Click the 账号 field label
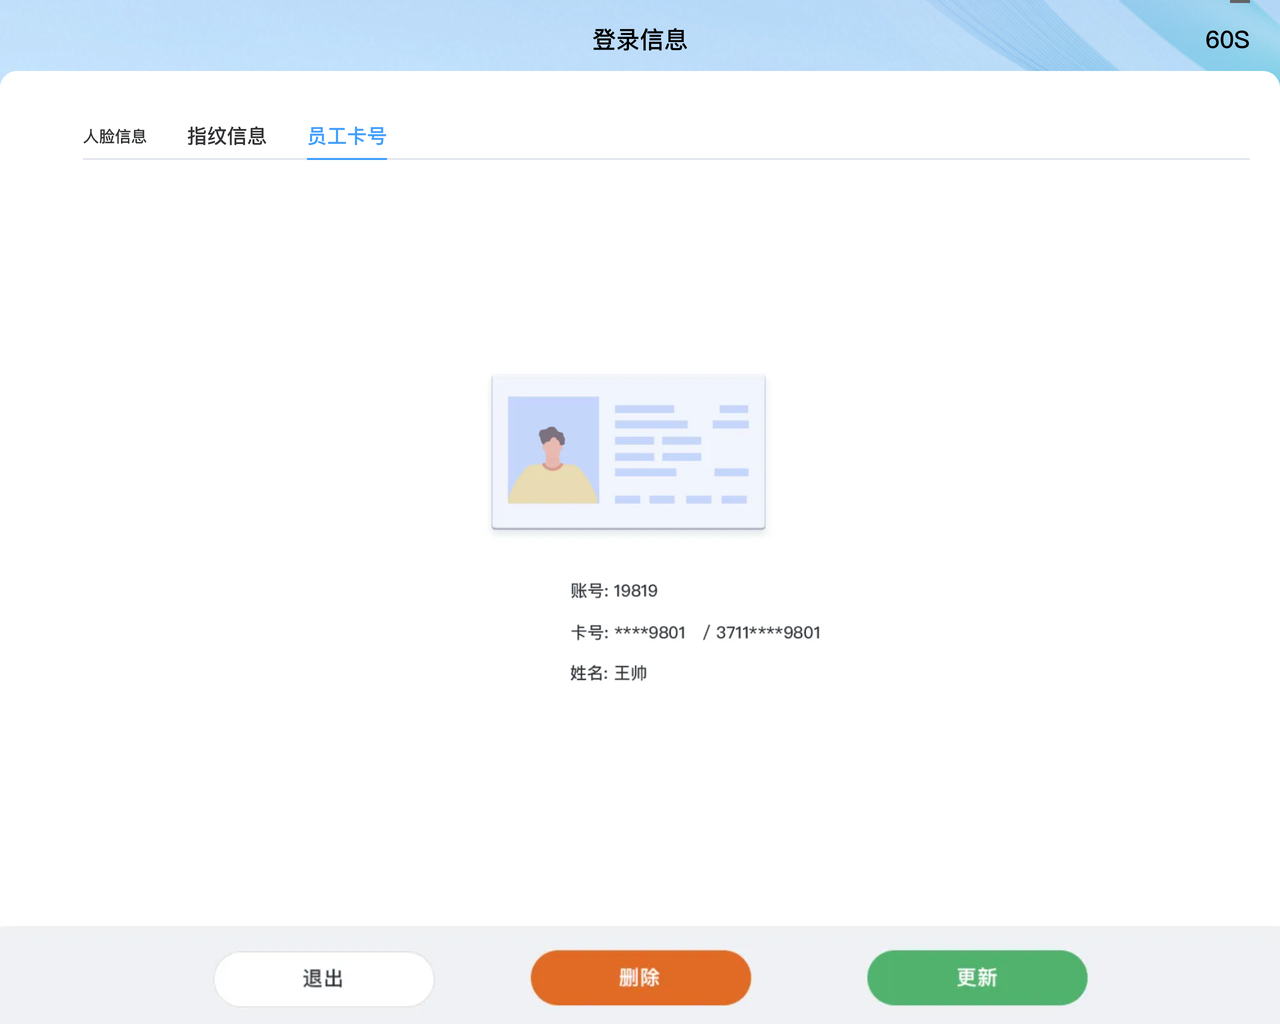The width and height of the screenshot is (1280, 1024). tap(588, 591)
